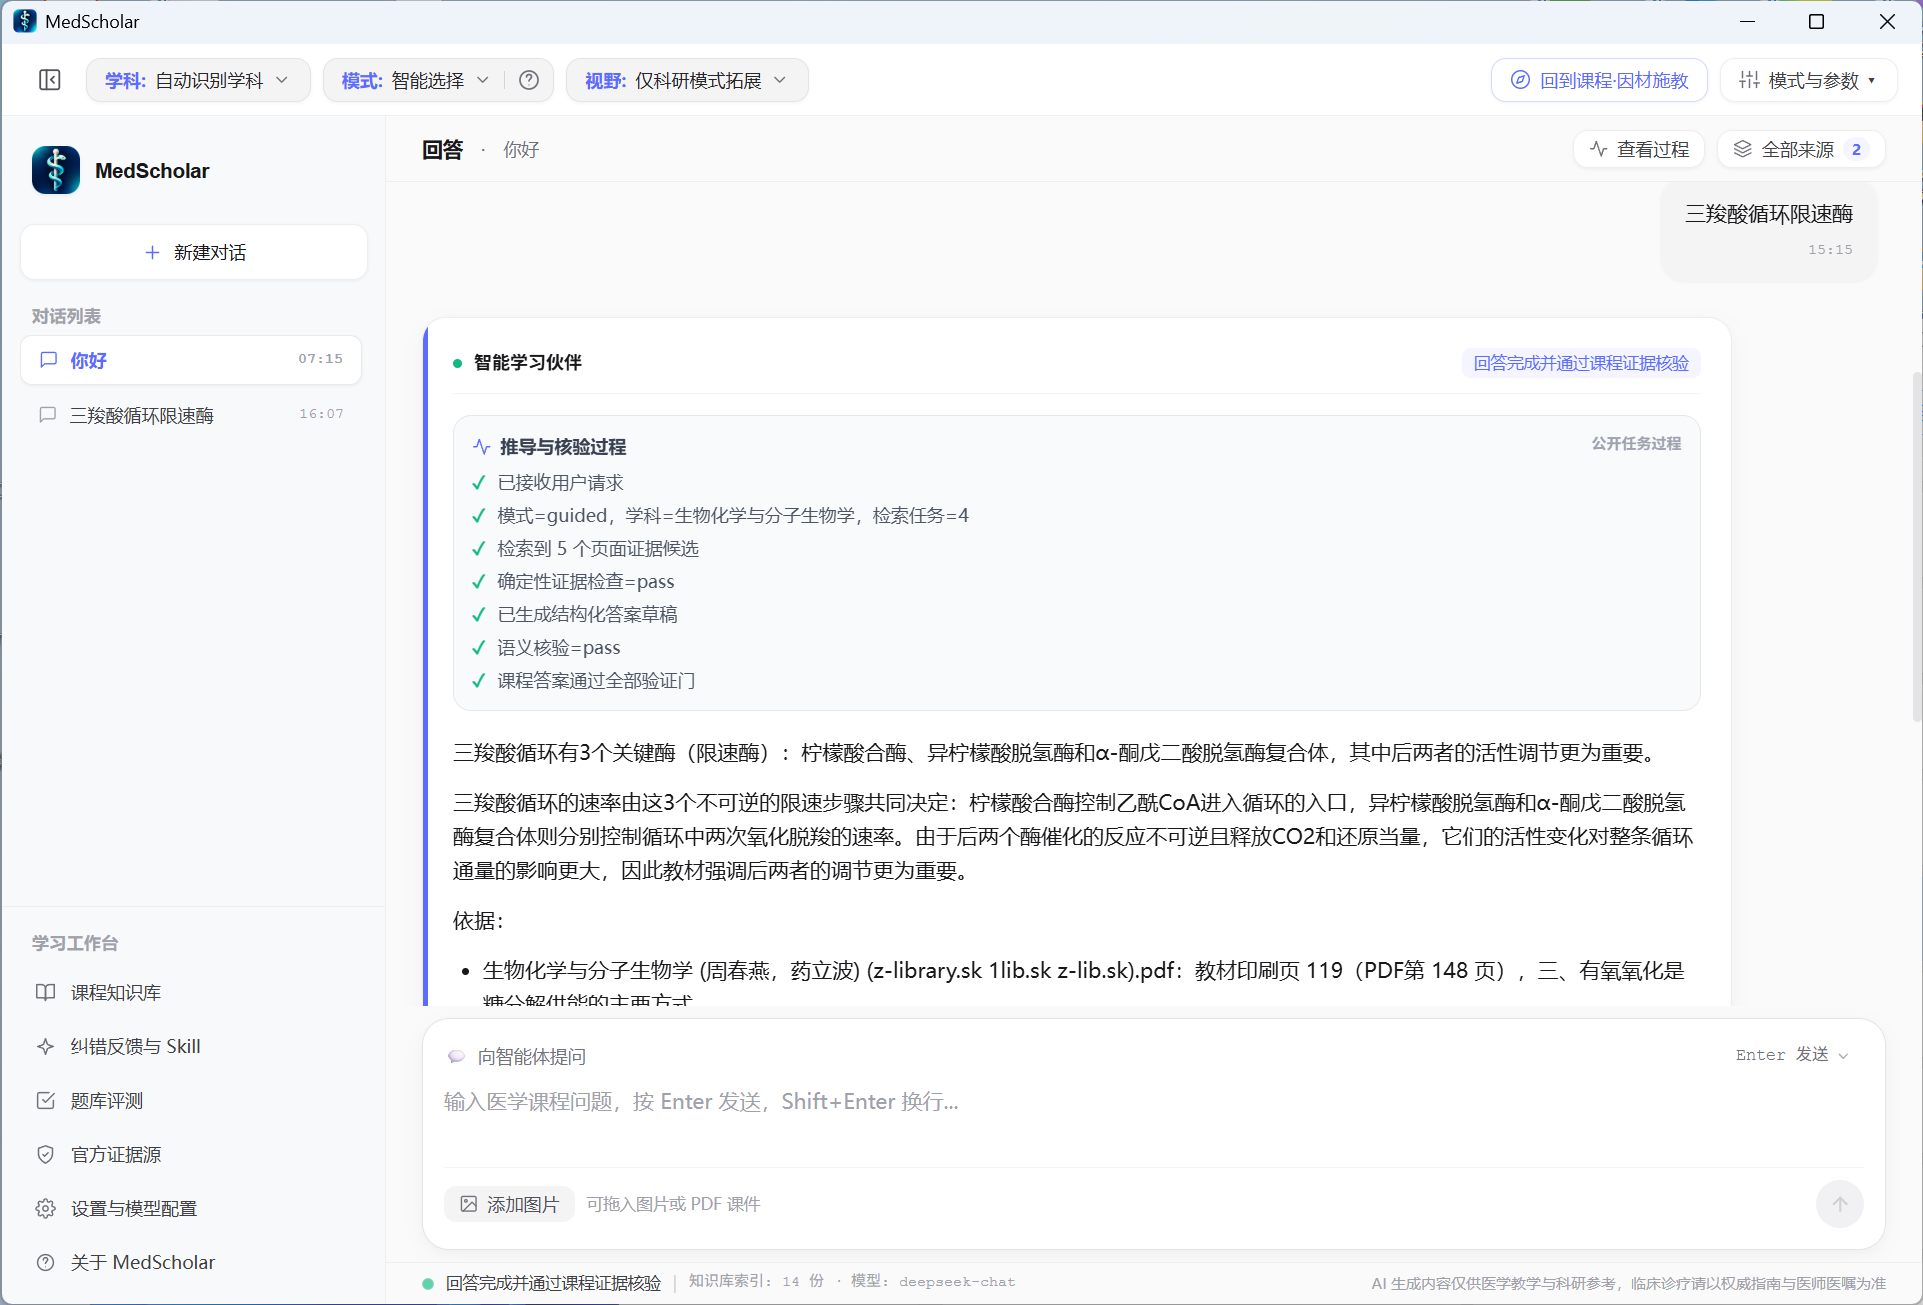Screen dimensions: 1923x1305
Task: Click 模型: deepseek-chat in status bar
Action: click(x=932, y=1281)
